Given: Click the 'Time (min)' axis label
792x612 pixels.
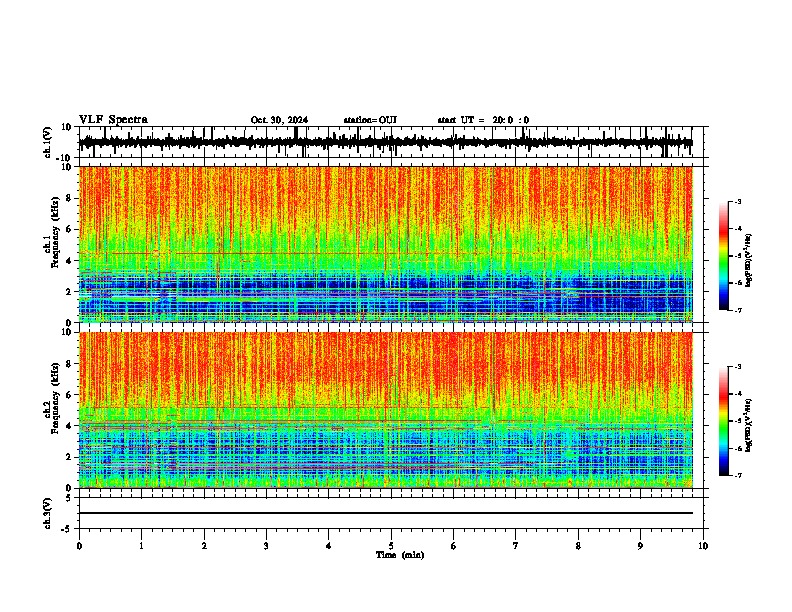Looking at the screenshot, I should [400, 555].
